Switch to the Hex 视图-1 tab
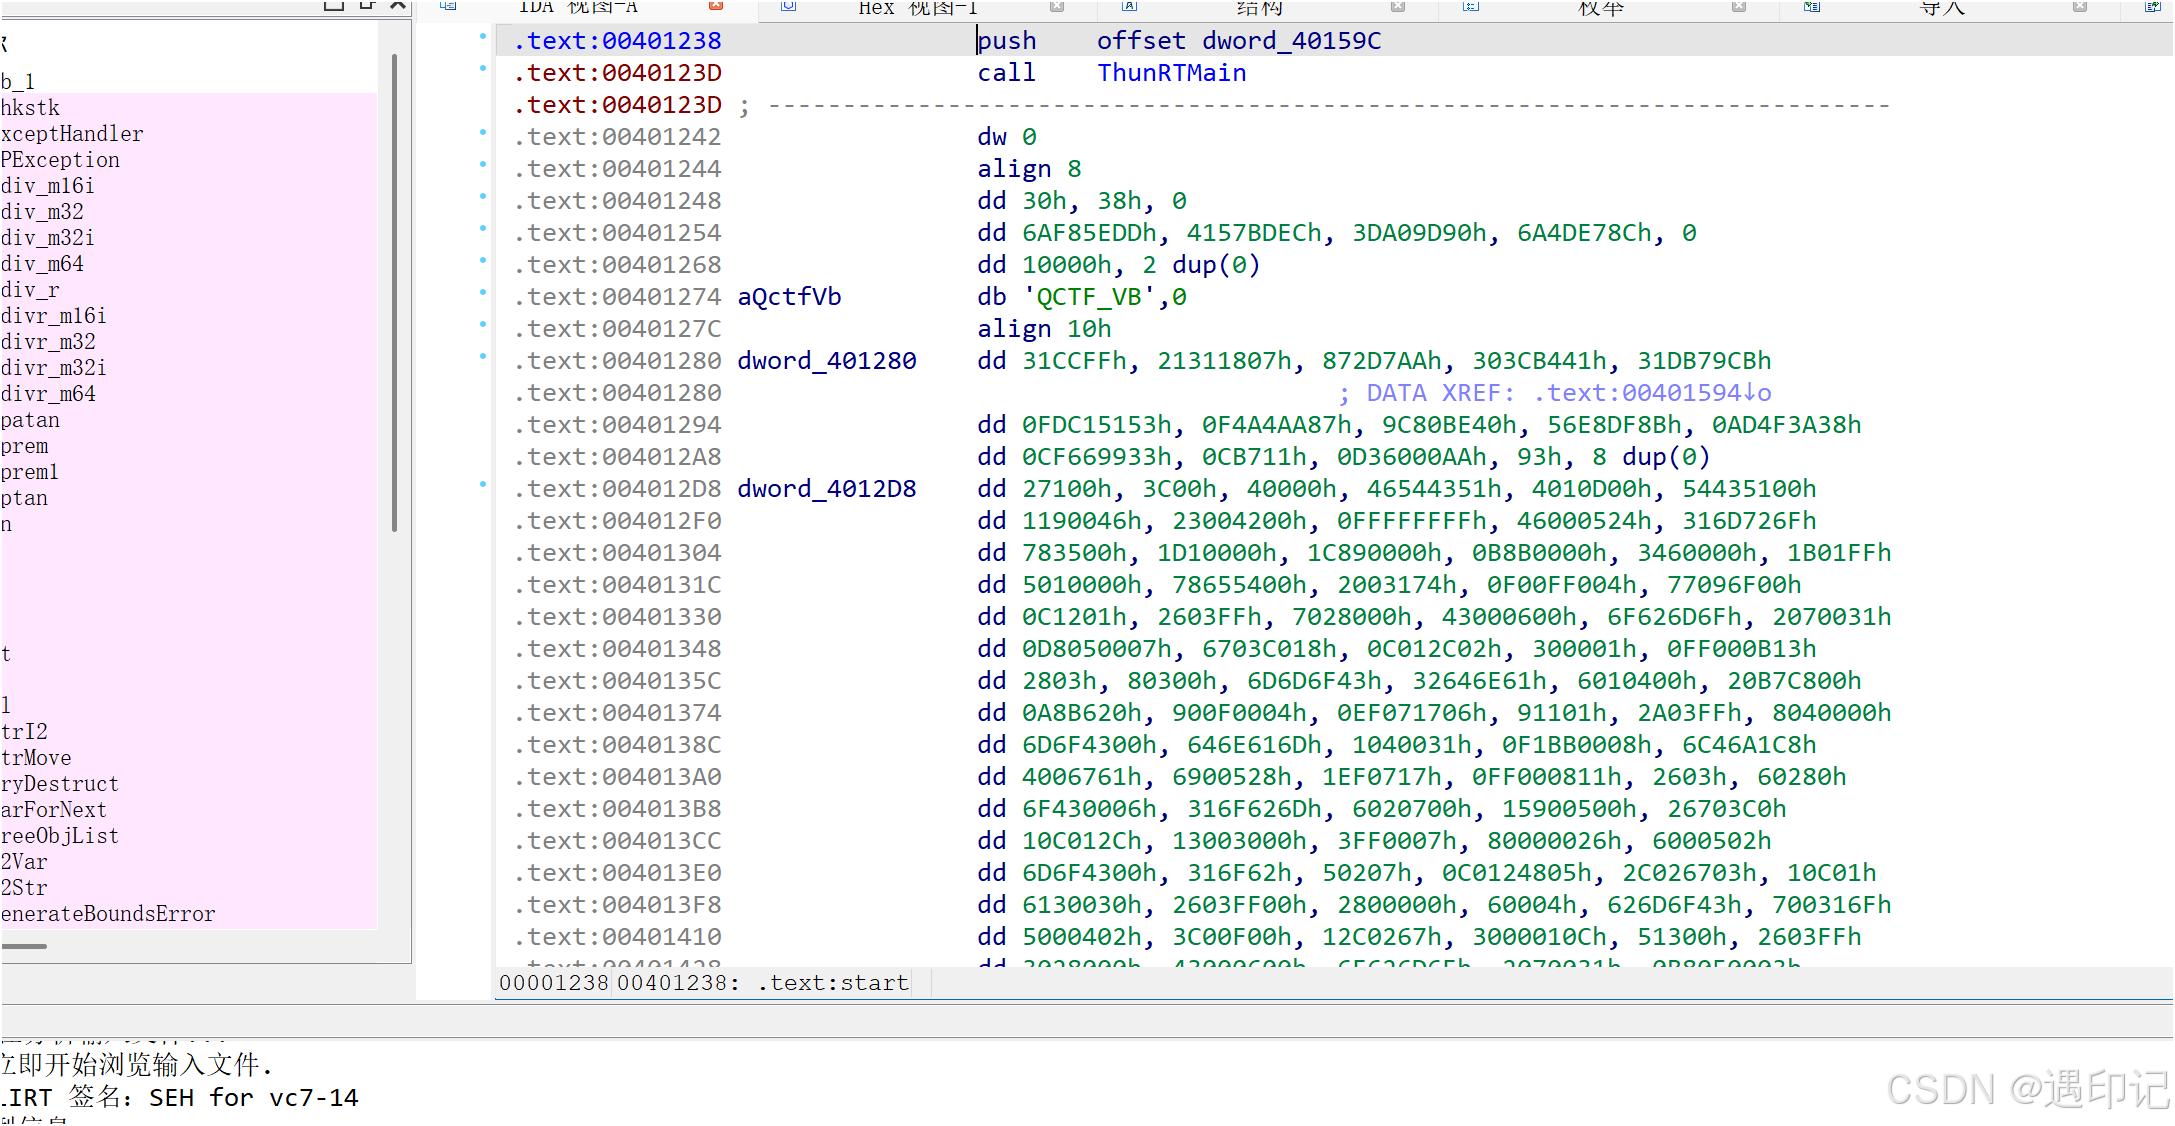The height and width of the screenshot is (1126, 2175). pos(917,8)
